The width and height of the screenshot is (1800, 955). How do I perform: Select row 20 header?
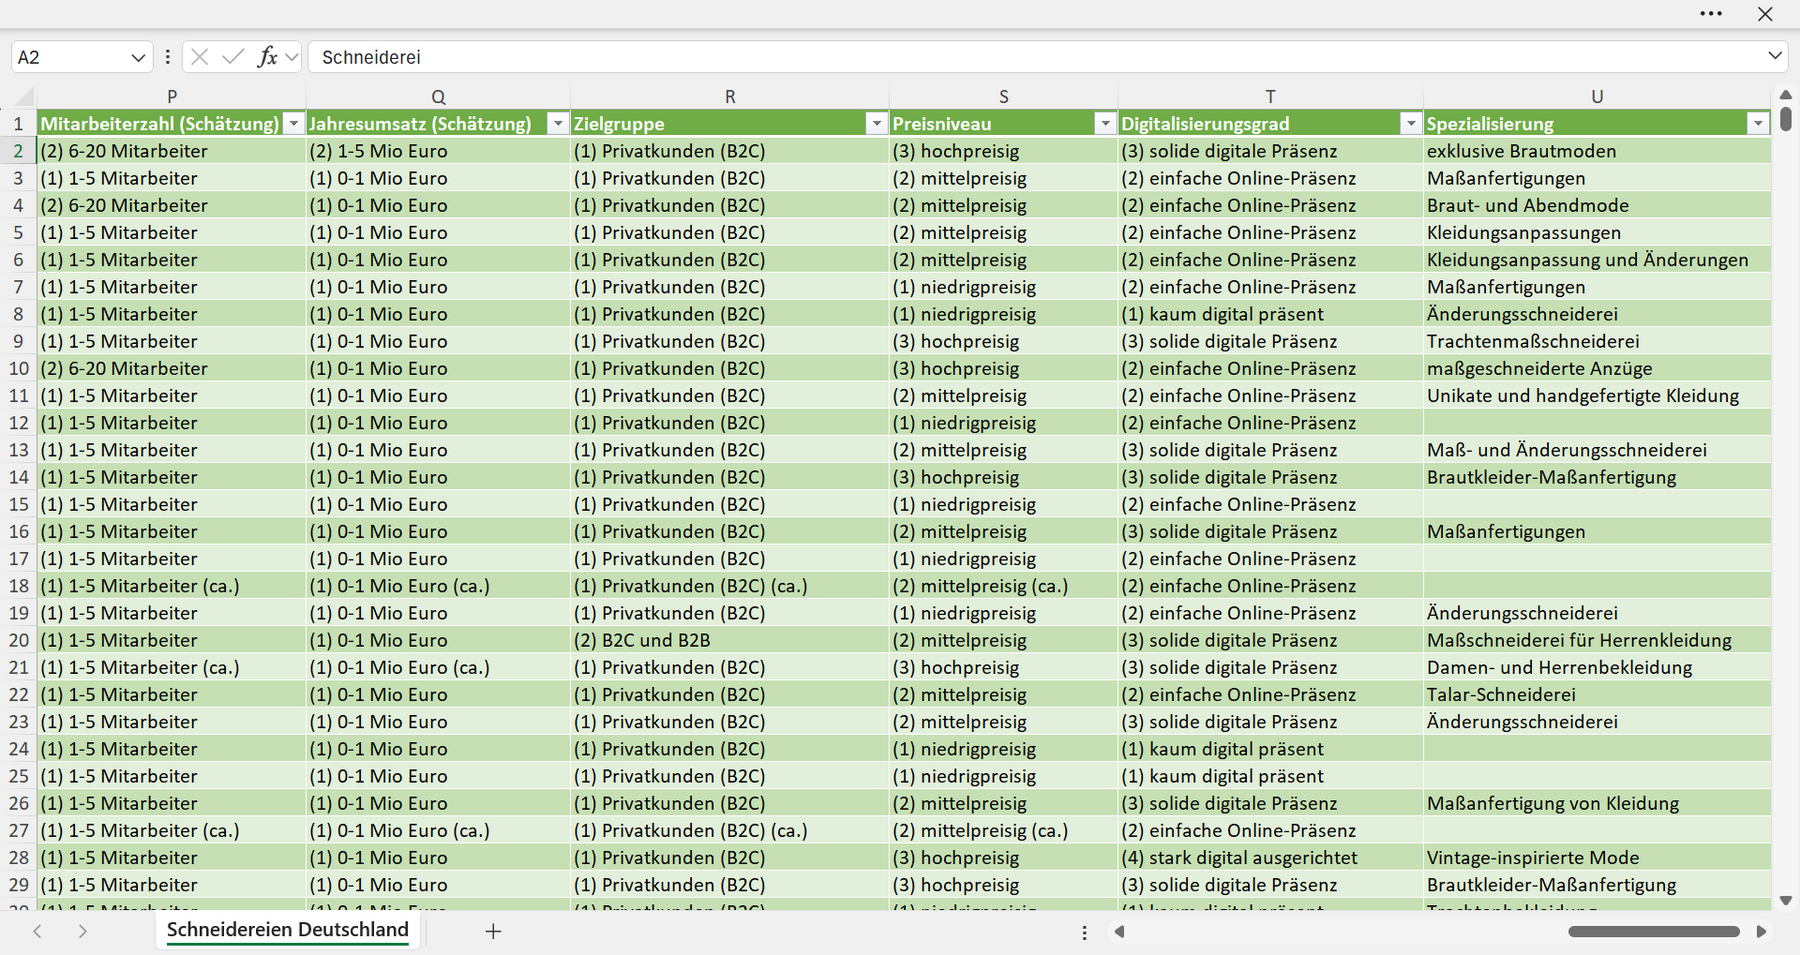pyautogui.click(x=19, y=641)
